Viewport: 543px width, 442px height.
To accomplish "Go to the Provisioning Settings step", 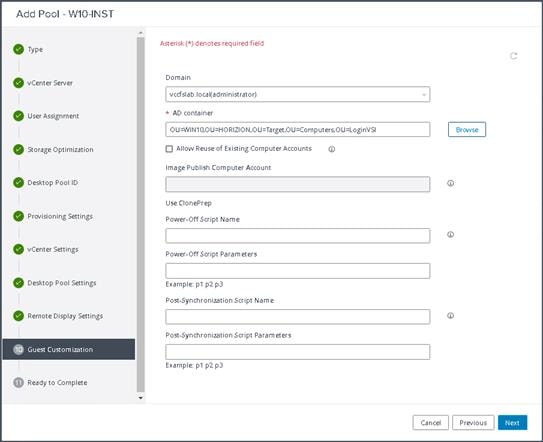I will click(x=60, y=216).
